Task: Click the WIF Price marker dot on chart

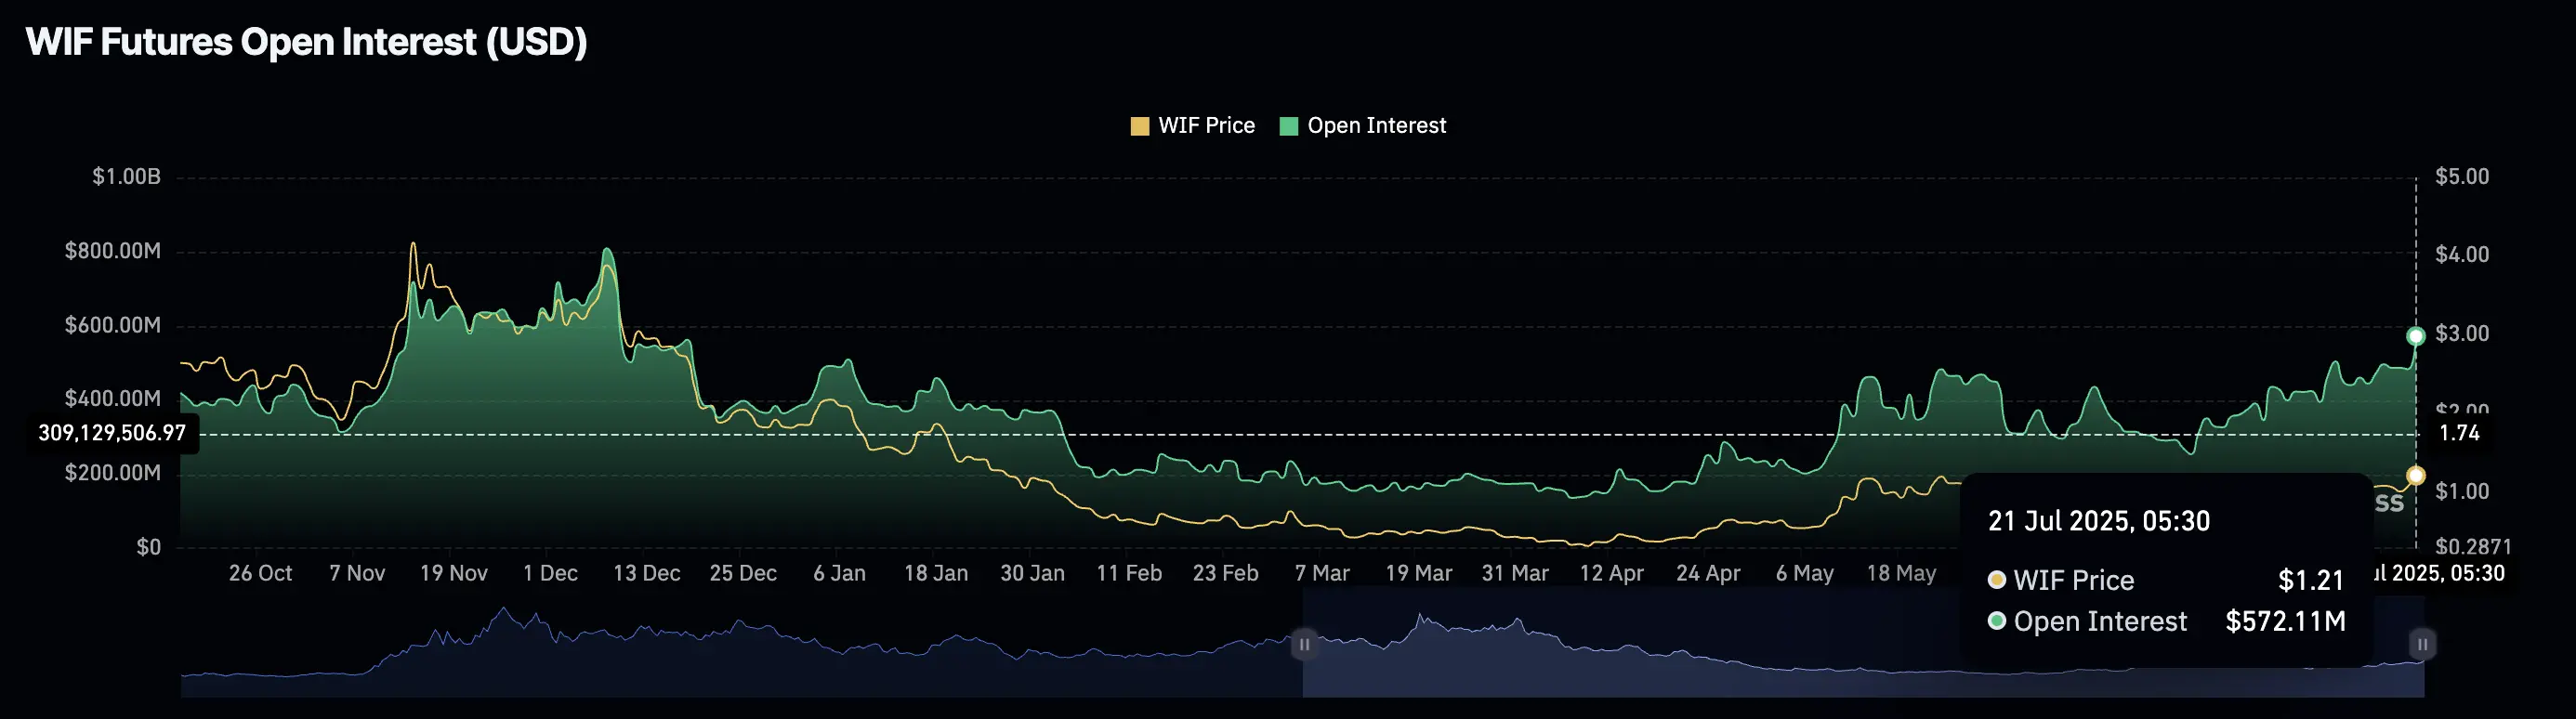Action: tap(2415, 476)
